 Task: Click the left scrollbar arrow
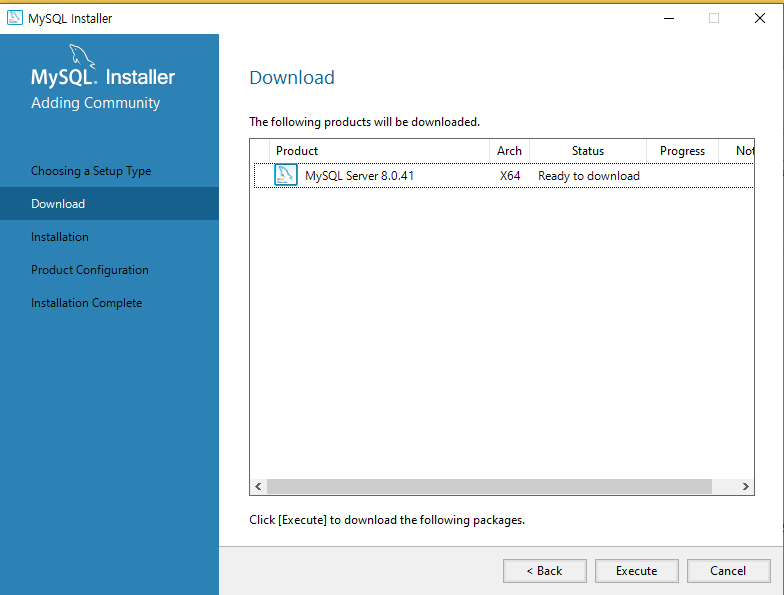coord(258,486)
